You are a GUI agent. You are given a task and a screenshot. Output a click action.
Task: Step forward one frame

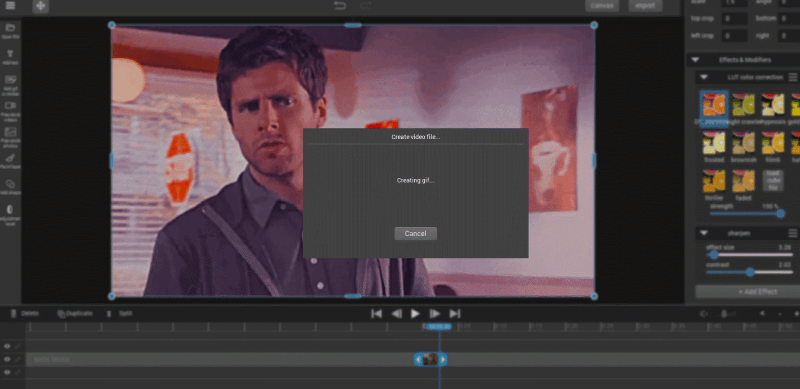(435, 313)
